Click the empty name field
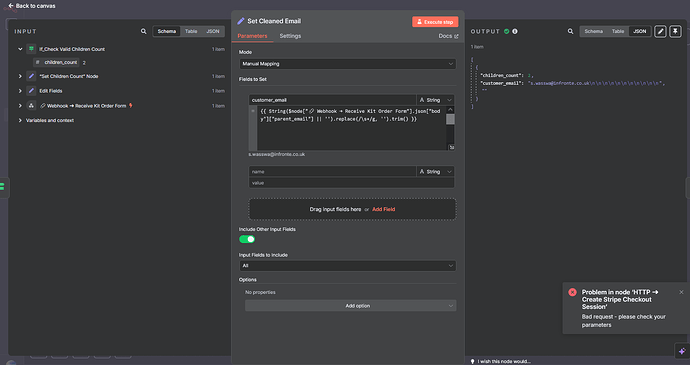This screenshot has width=690, height=365. pos(332,172)
